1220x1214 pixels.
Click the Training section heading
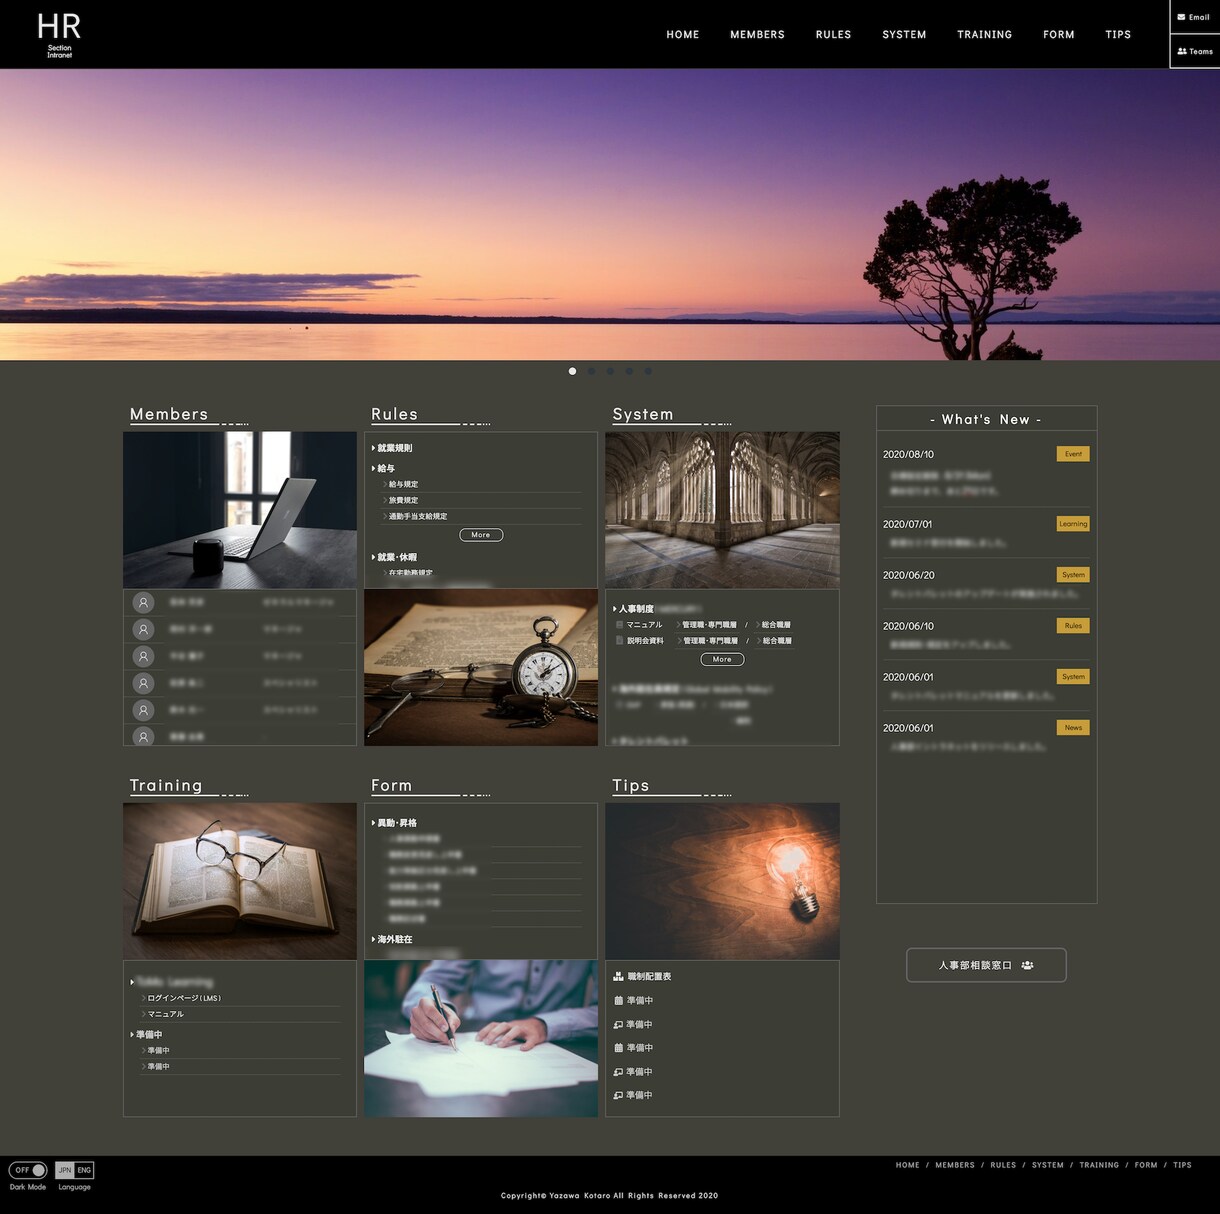[166, 785]
